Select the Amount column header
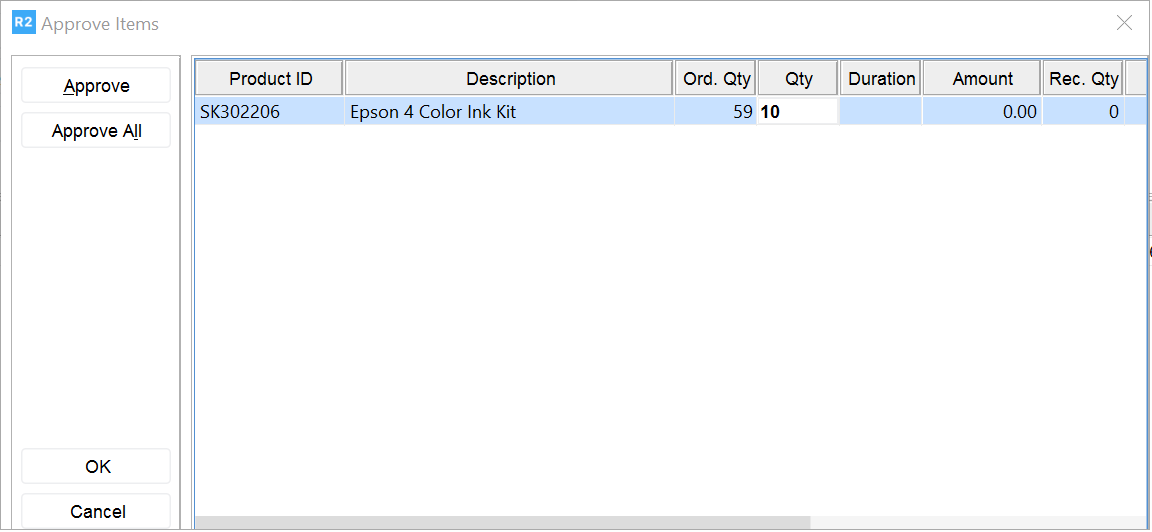Viewport: 1152px width, 532px height. pos(982,79)
